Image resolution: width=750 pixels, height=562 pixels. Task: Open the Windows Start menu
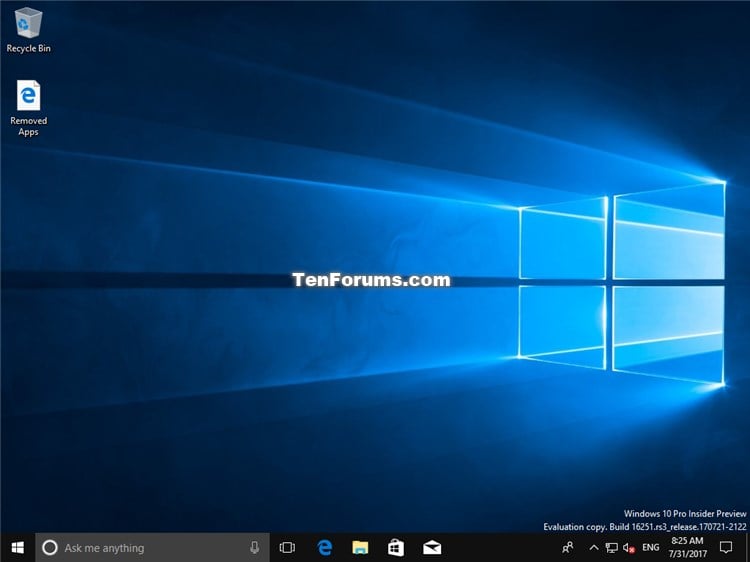pyautogui.click(x=18, y=548)
